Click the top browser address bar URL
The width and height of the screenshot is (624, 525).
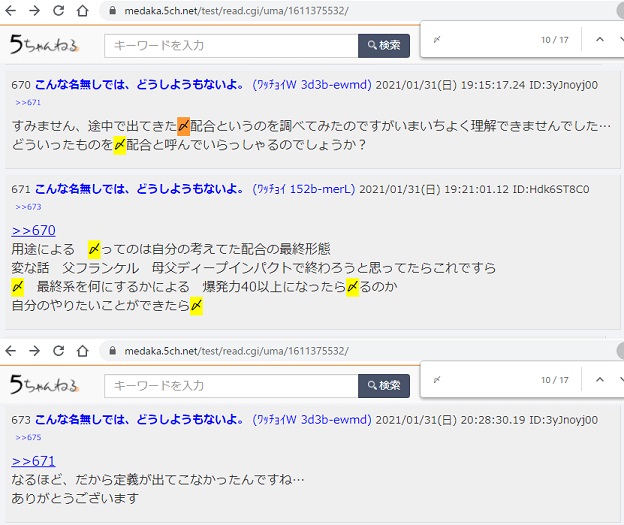(236, 11)
